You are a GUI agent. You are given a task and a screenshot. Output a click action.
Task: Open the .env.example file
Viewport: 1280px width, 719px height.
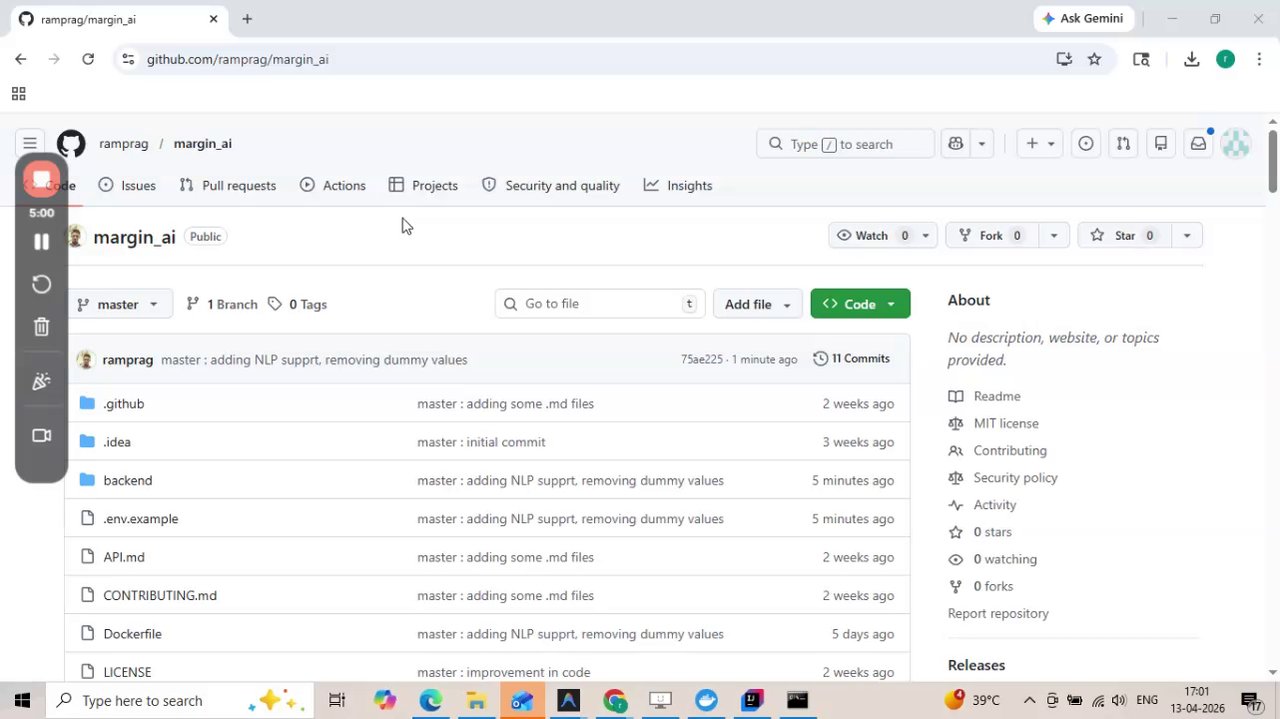141,519
